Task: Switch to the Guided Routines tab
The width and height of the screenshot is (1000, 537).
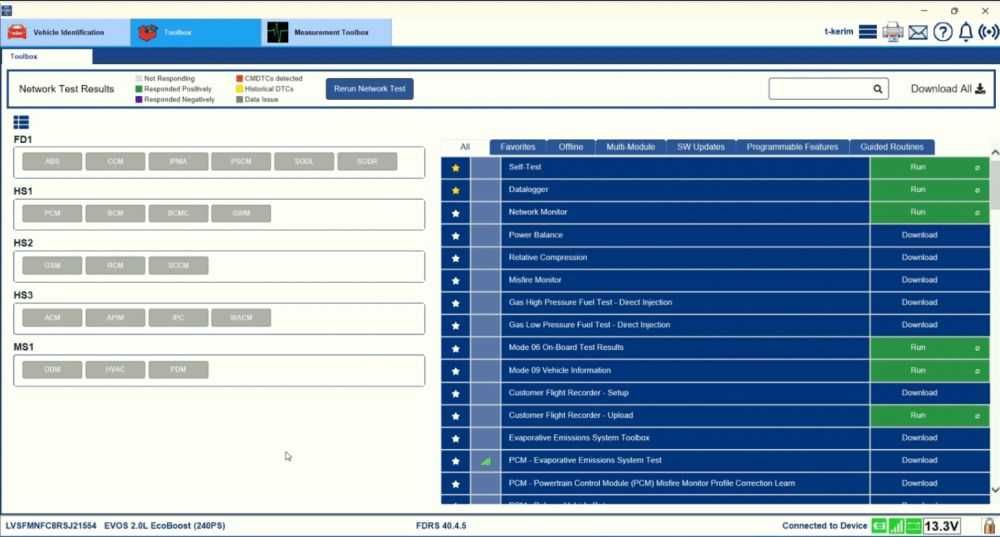Action: pos(892,147)
